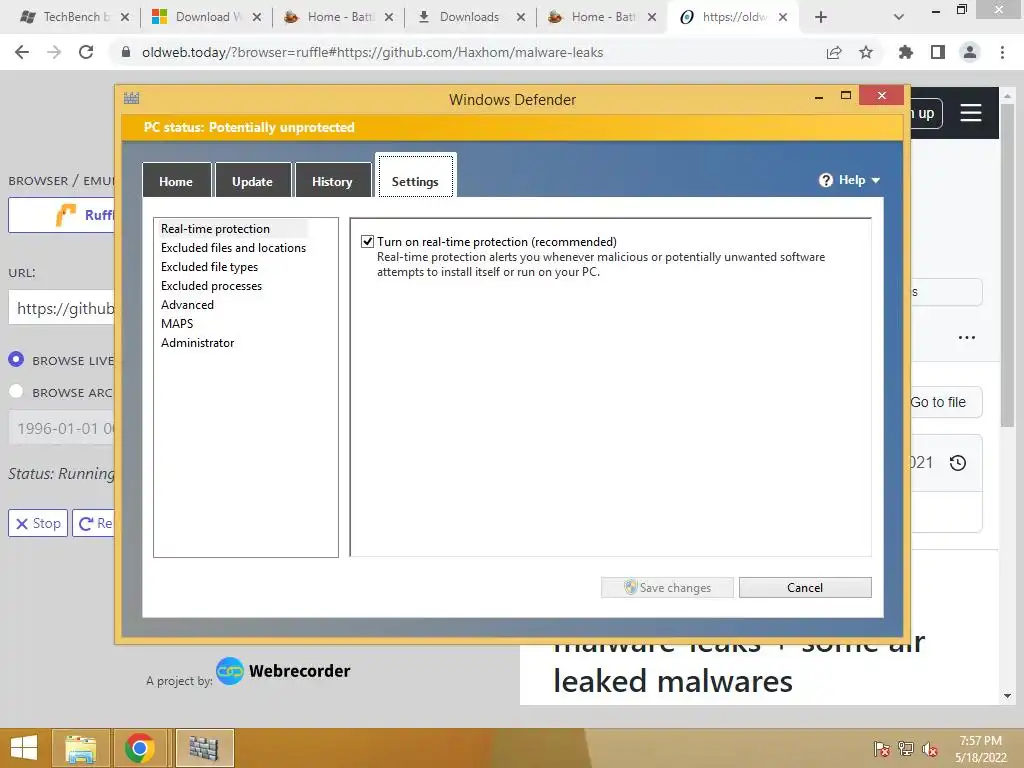Select Excluded file types

209,266
